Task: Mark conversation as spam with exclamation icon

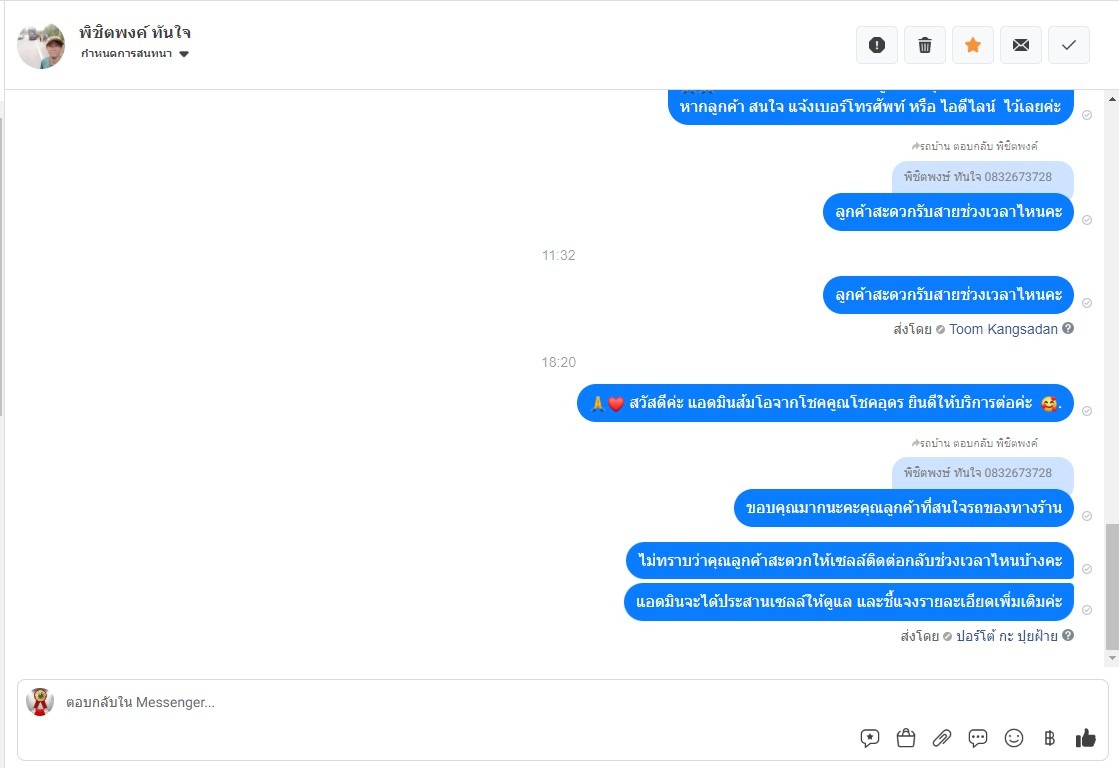Action: pos(876,45)
